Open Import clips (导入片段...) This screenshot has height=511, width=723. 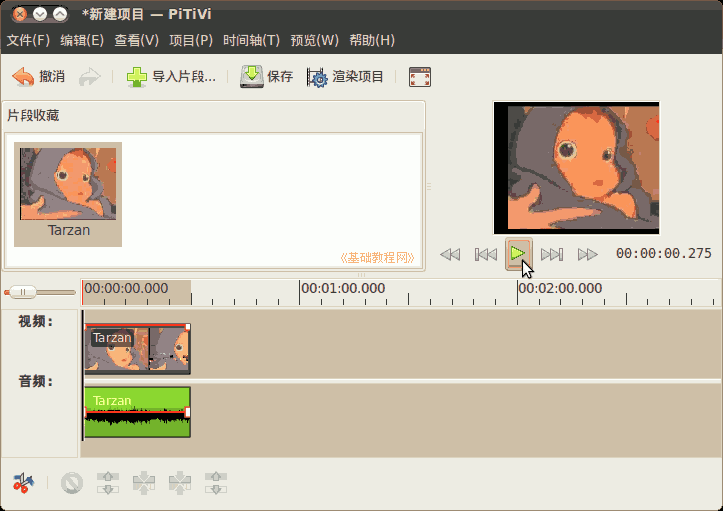(x=172, y=77)
